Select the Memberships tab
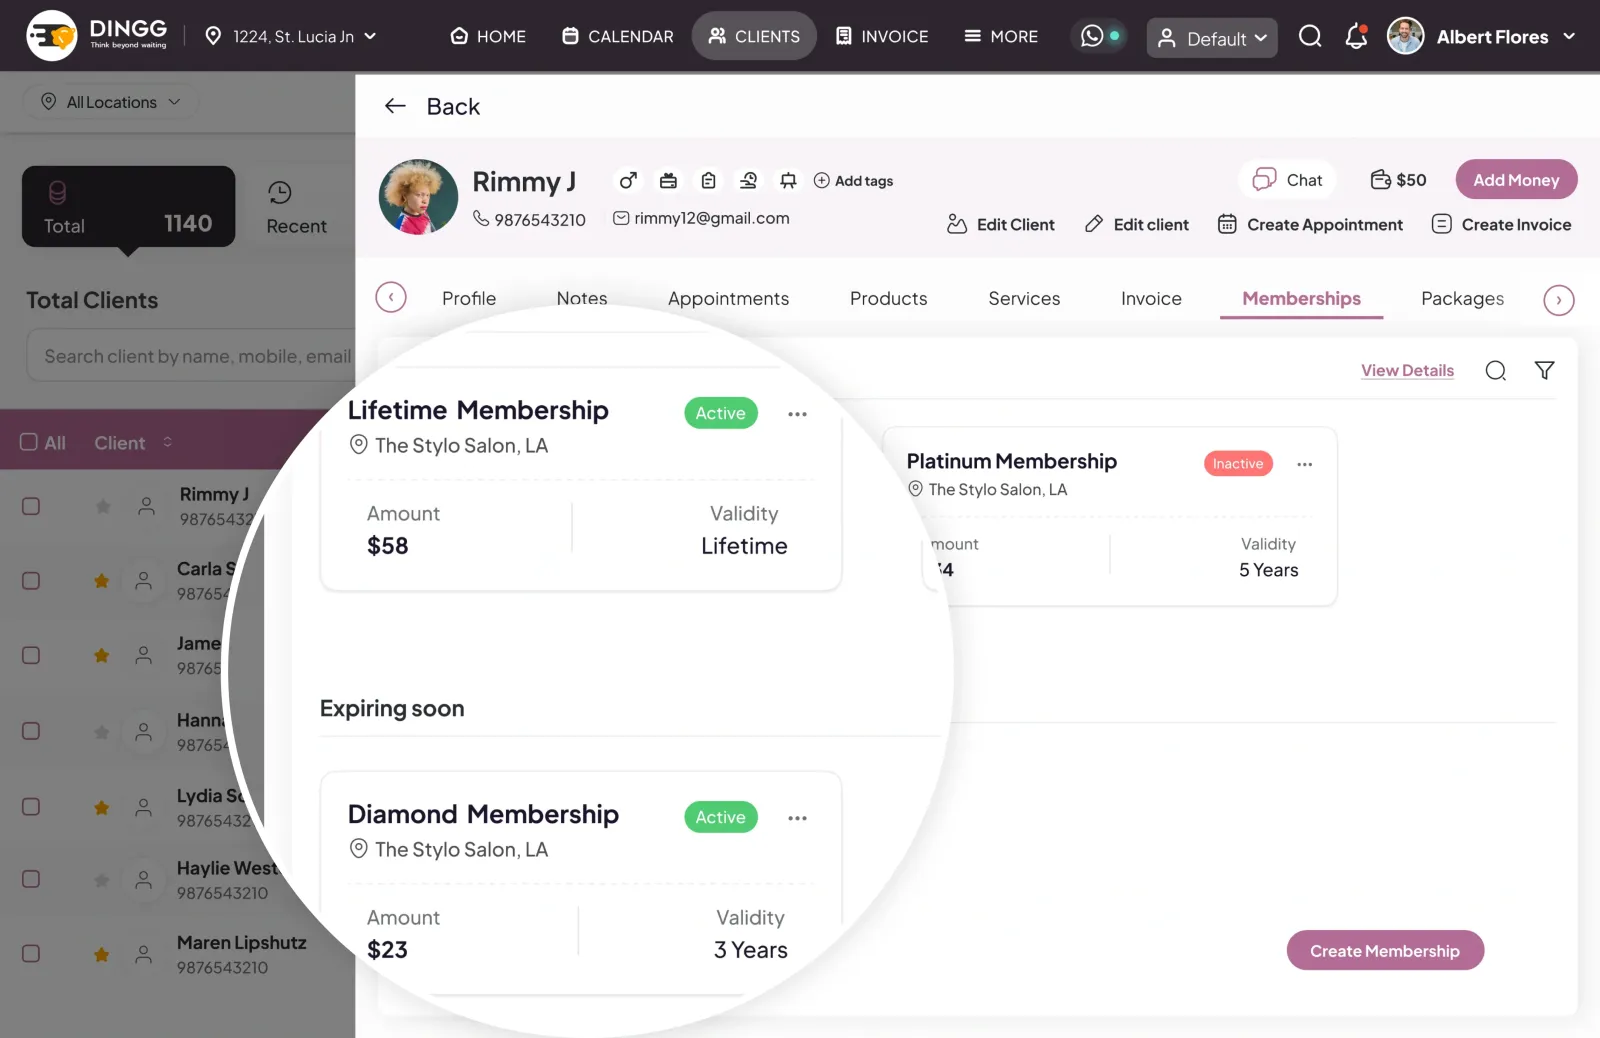The height and width of the screenshot is (1038, 1600). point(1301,299)
